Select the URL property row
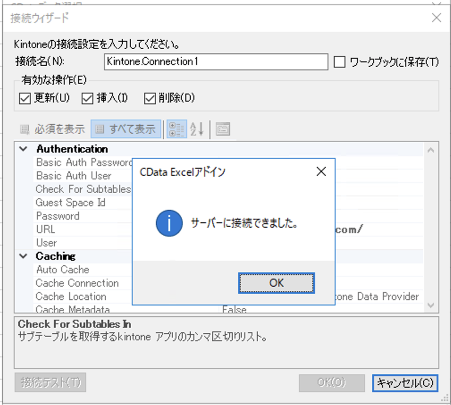451x405 pixels. (x=46, y=229)
